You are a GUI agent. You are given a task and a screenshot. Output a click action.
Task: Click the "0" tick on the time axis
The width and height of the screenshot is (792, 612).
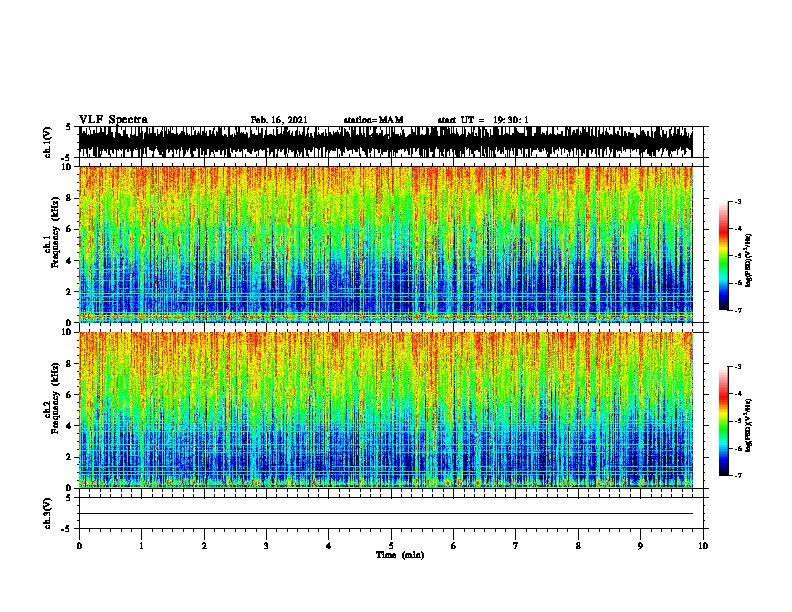pyautogui.click(x=79, y=546)
